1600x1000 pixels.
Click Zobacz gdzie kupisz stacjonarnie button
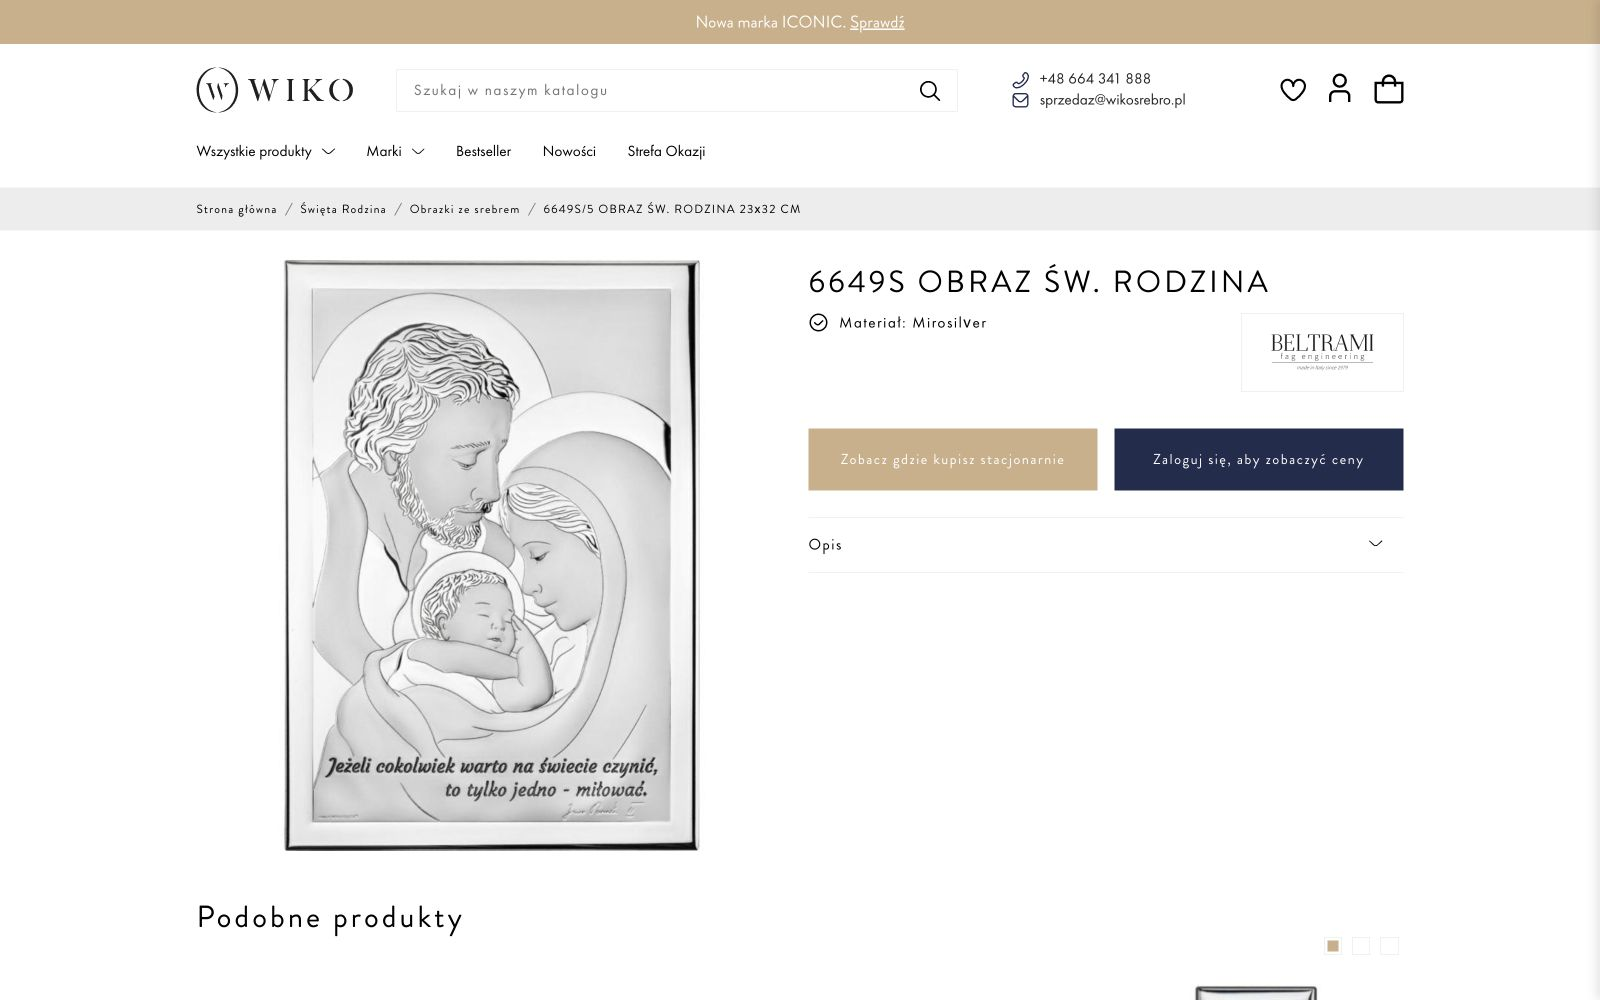point(952,460)
